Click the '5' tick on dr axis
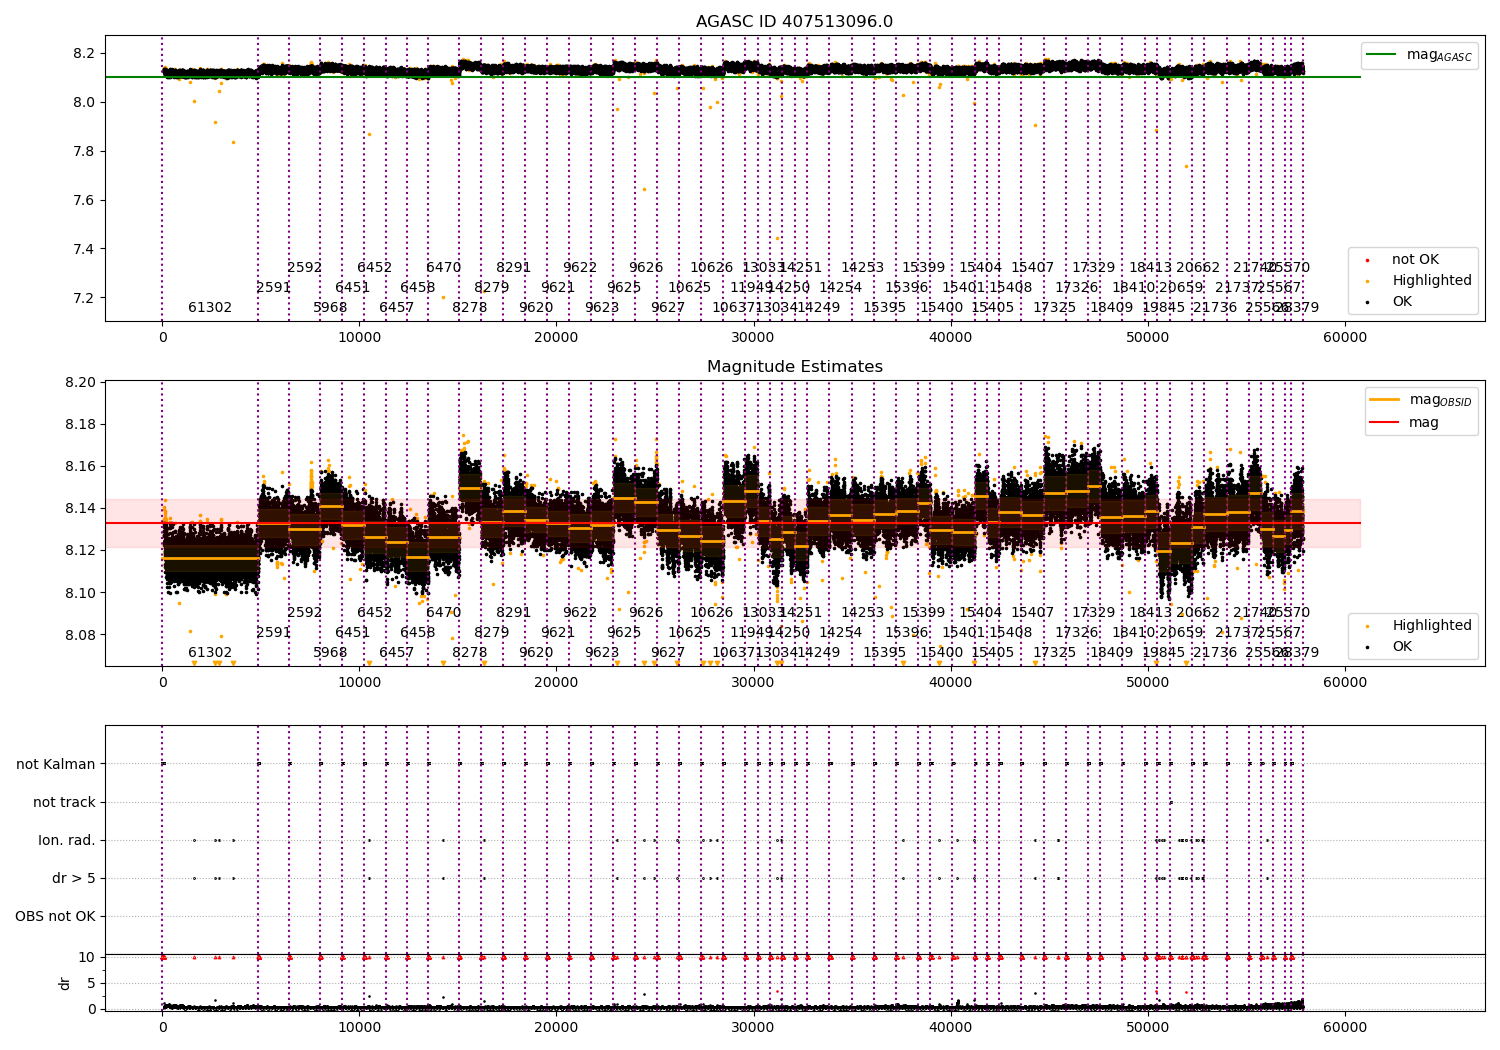Image resolution: width=1500 pixels, height=1050 pixels. [91, 984]
